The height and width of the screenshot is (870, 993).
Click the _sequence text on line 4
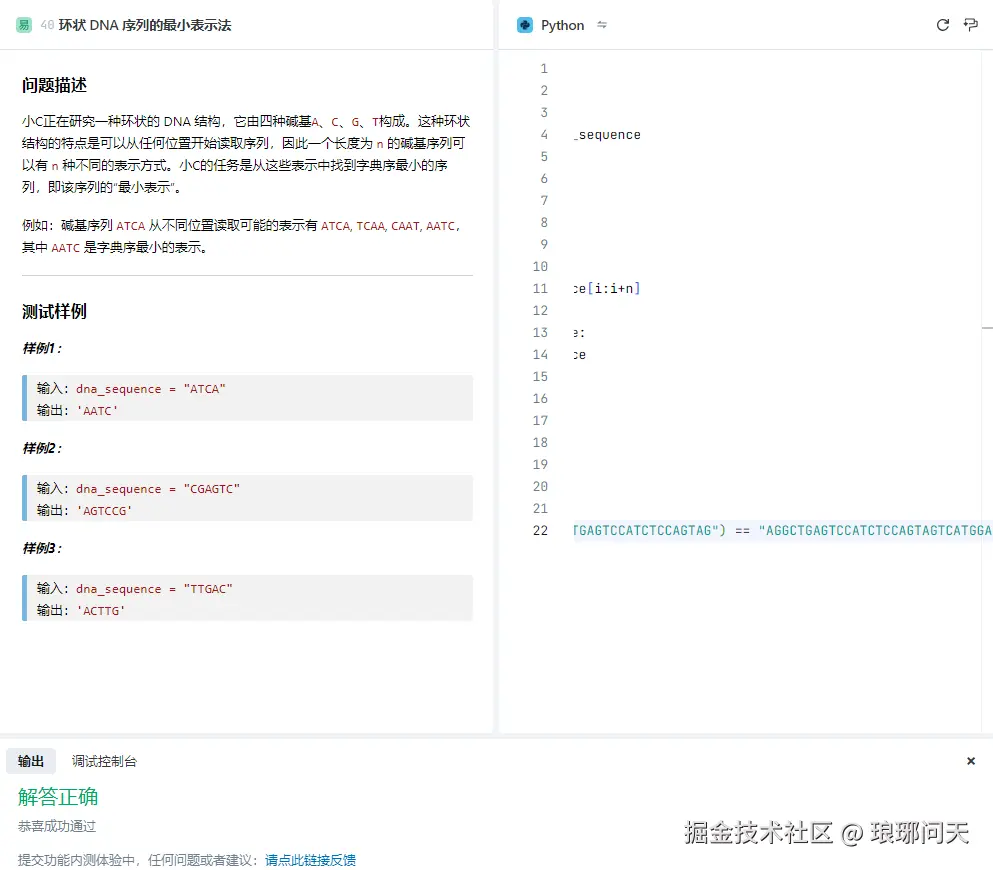pos(606,134)
